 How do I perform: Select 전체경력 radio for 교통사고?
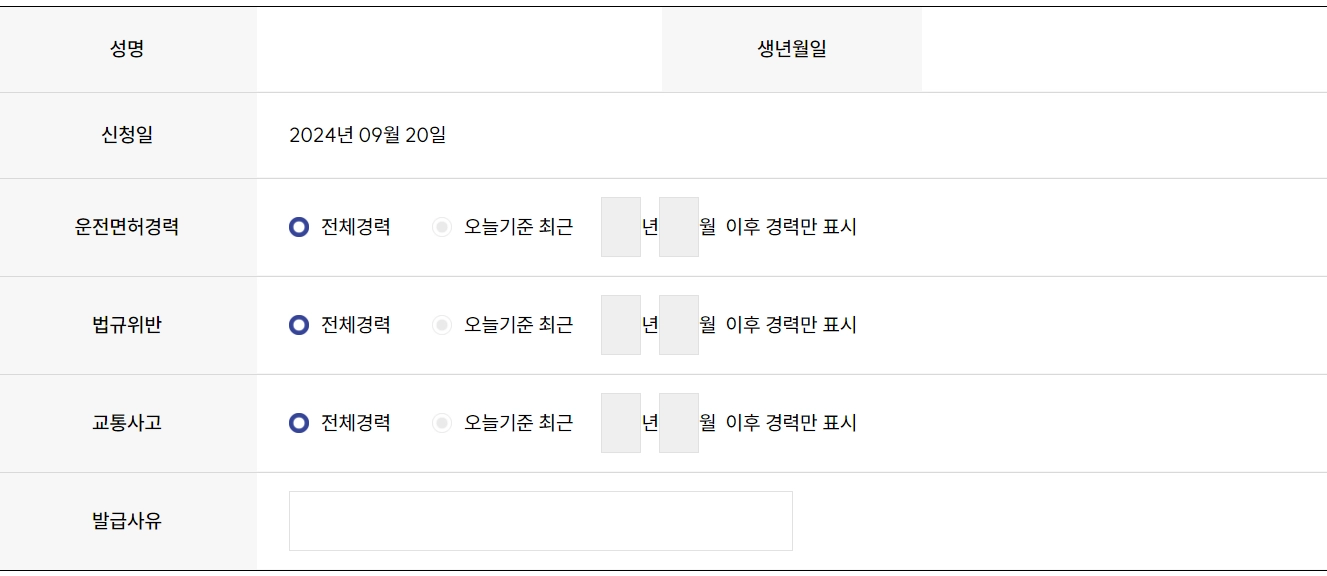coord(300,422)
